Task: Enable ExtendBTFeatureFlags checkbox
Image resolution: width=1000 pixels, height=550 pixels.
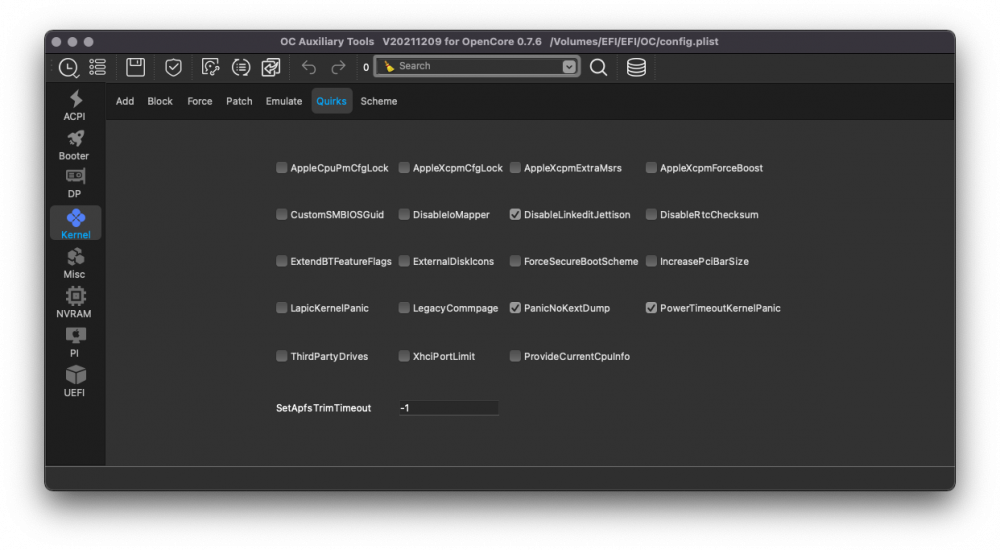Action: click(281, 261)
